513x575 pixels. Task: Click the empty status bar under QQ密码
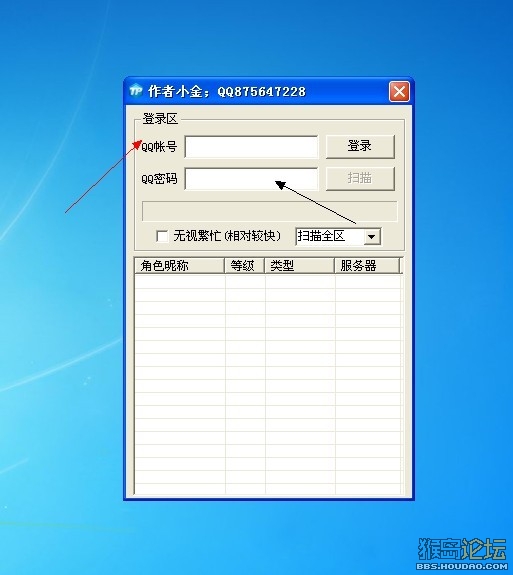pyautogui.click(x=270, y=211)
